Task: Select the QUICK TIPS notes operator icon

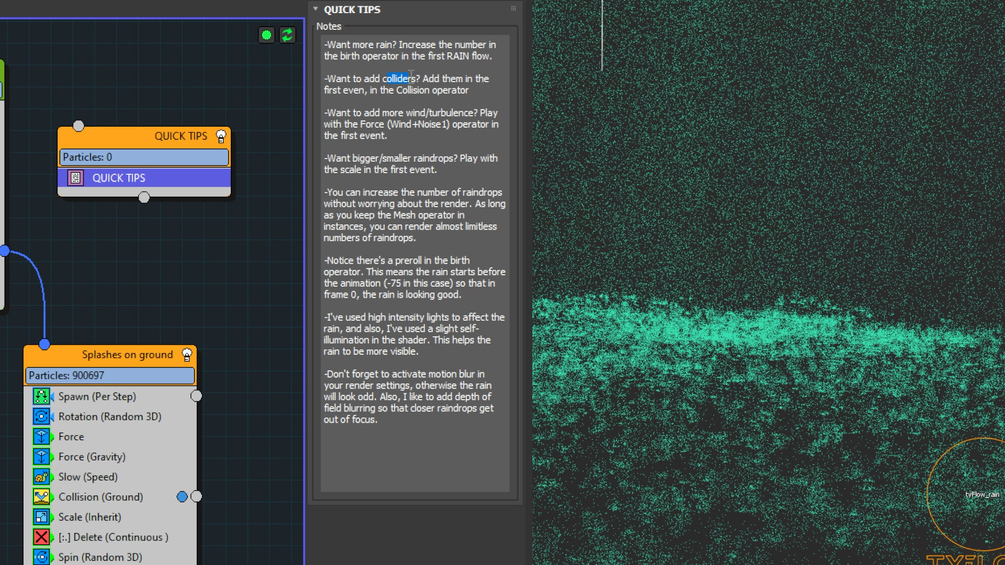Action: click(75, 178)
